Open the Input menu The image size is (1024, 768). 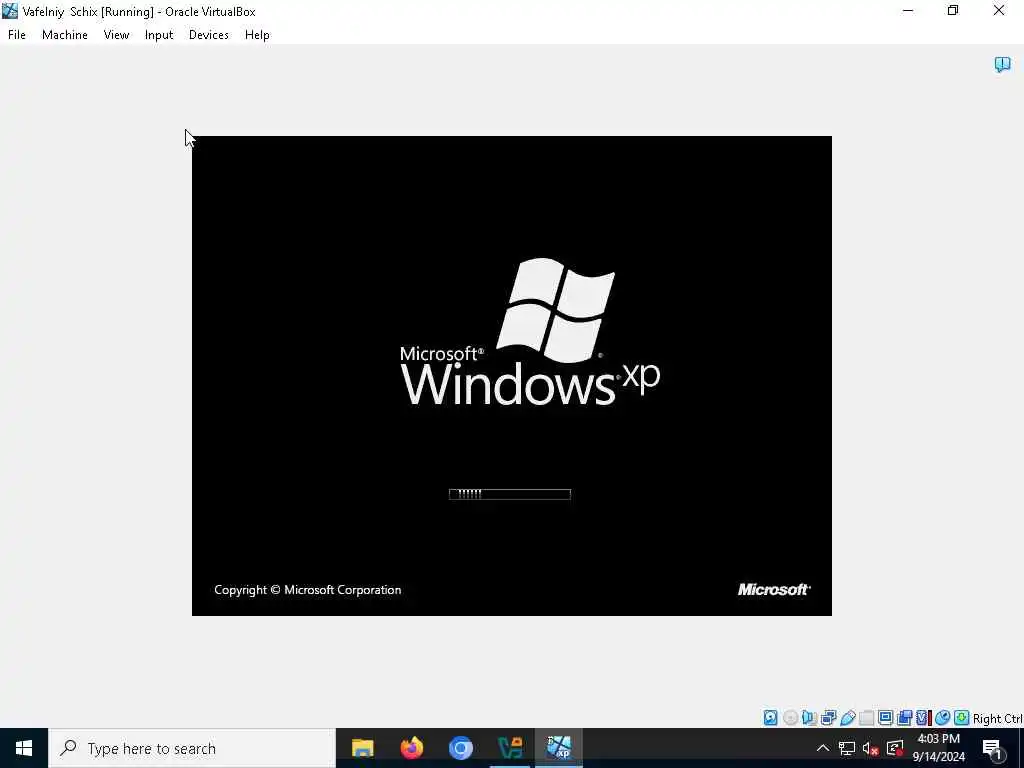click(159, 35)
